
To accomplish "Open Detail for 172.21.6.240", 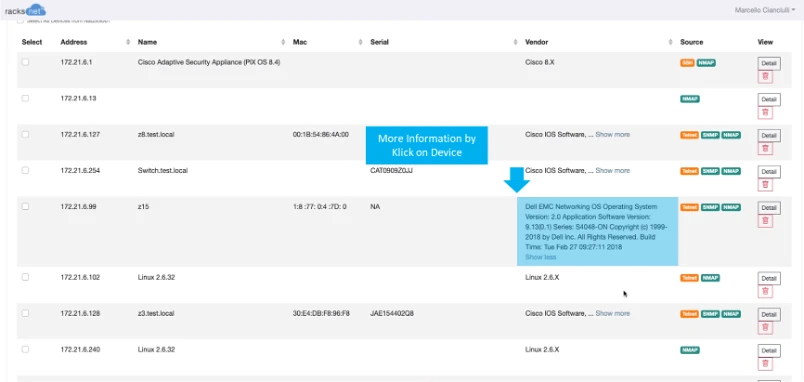I will tap(769, 351).
